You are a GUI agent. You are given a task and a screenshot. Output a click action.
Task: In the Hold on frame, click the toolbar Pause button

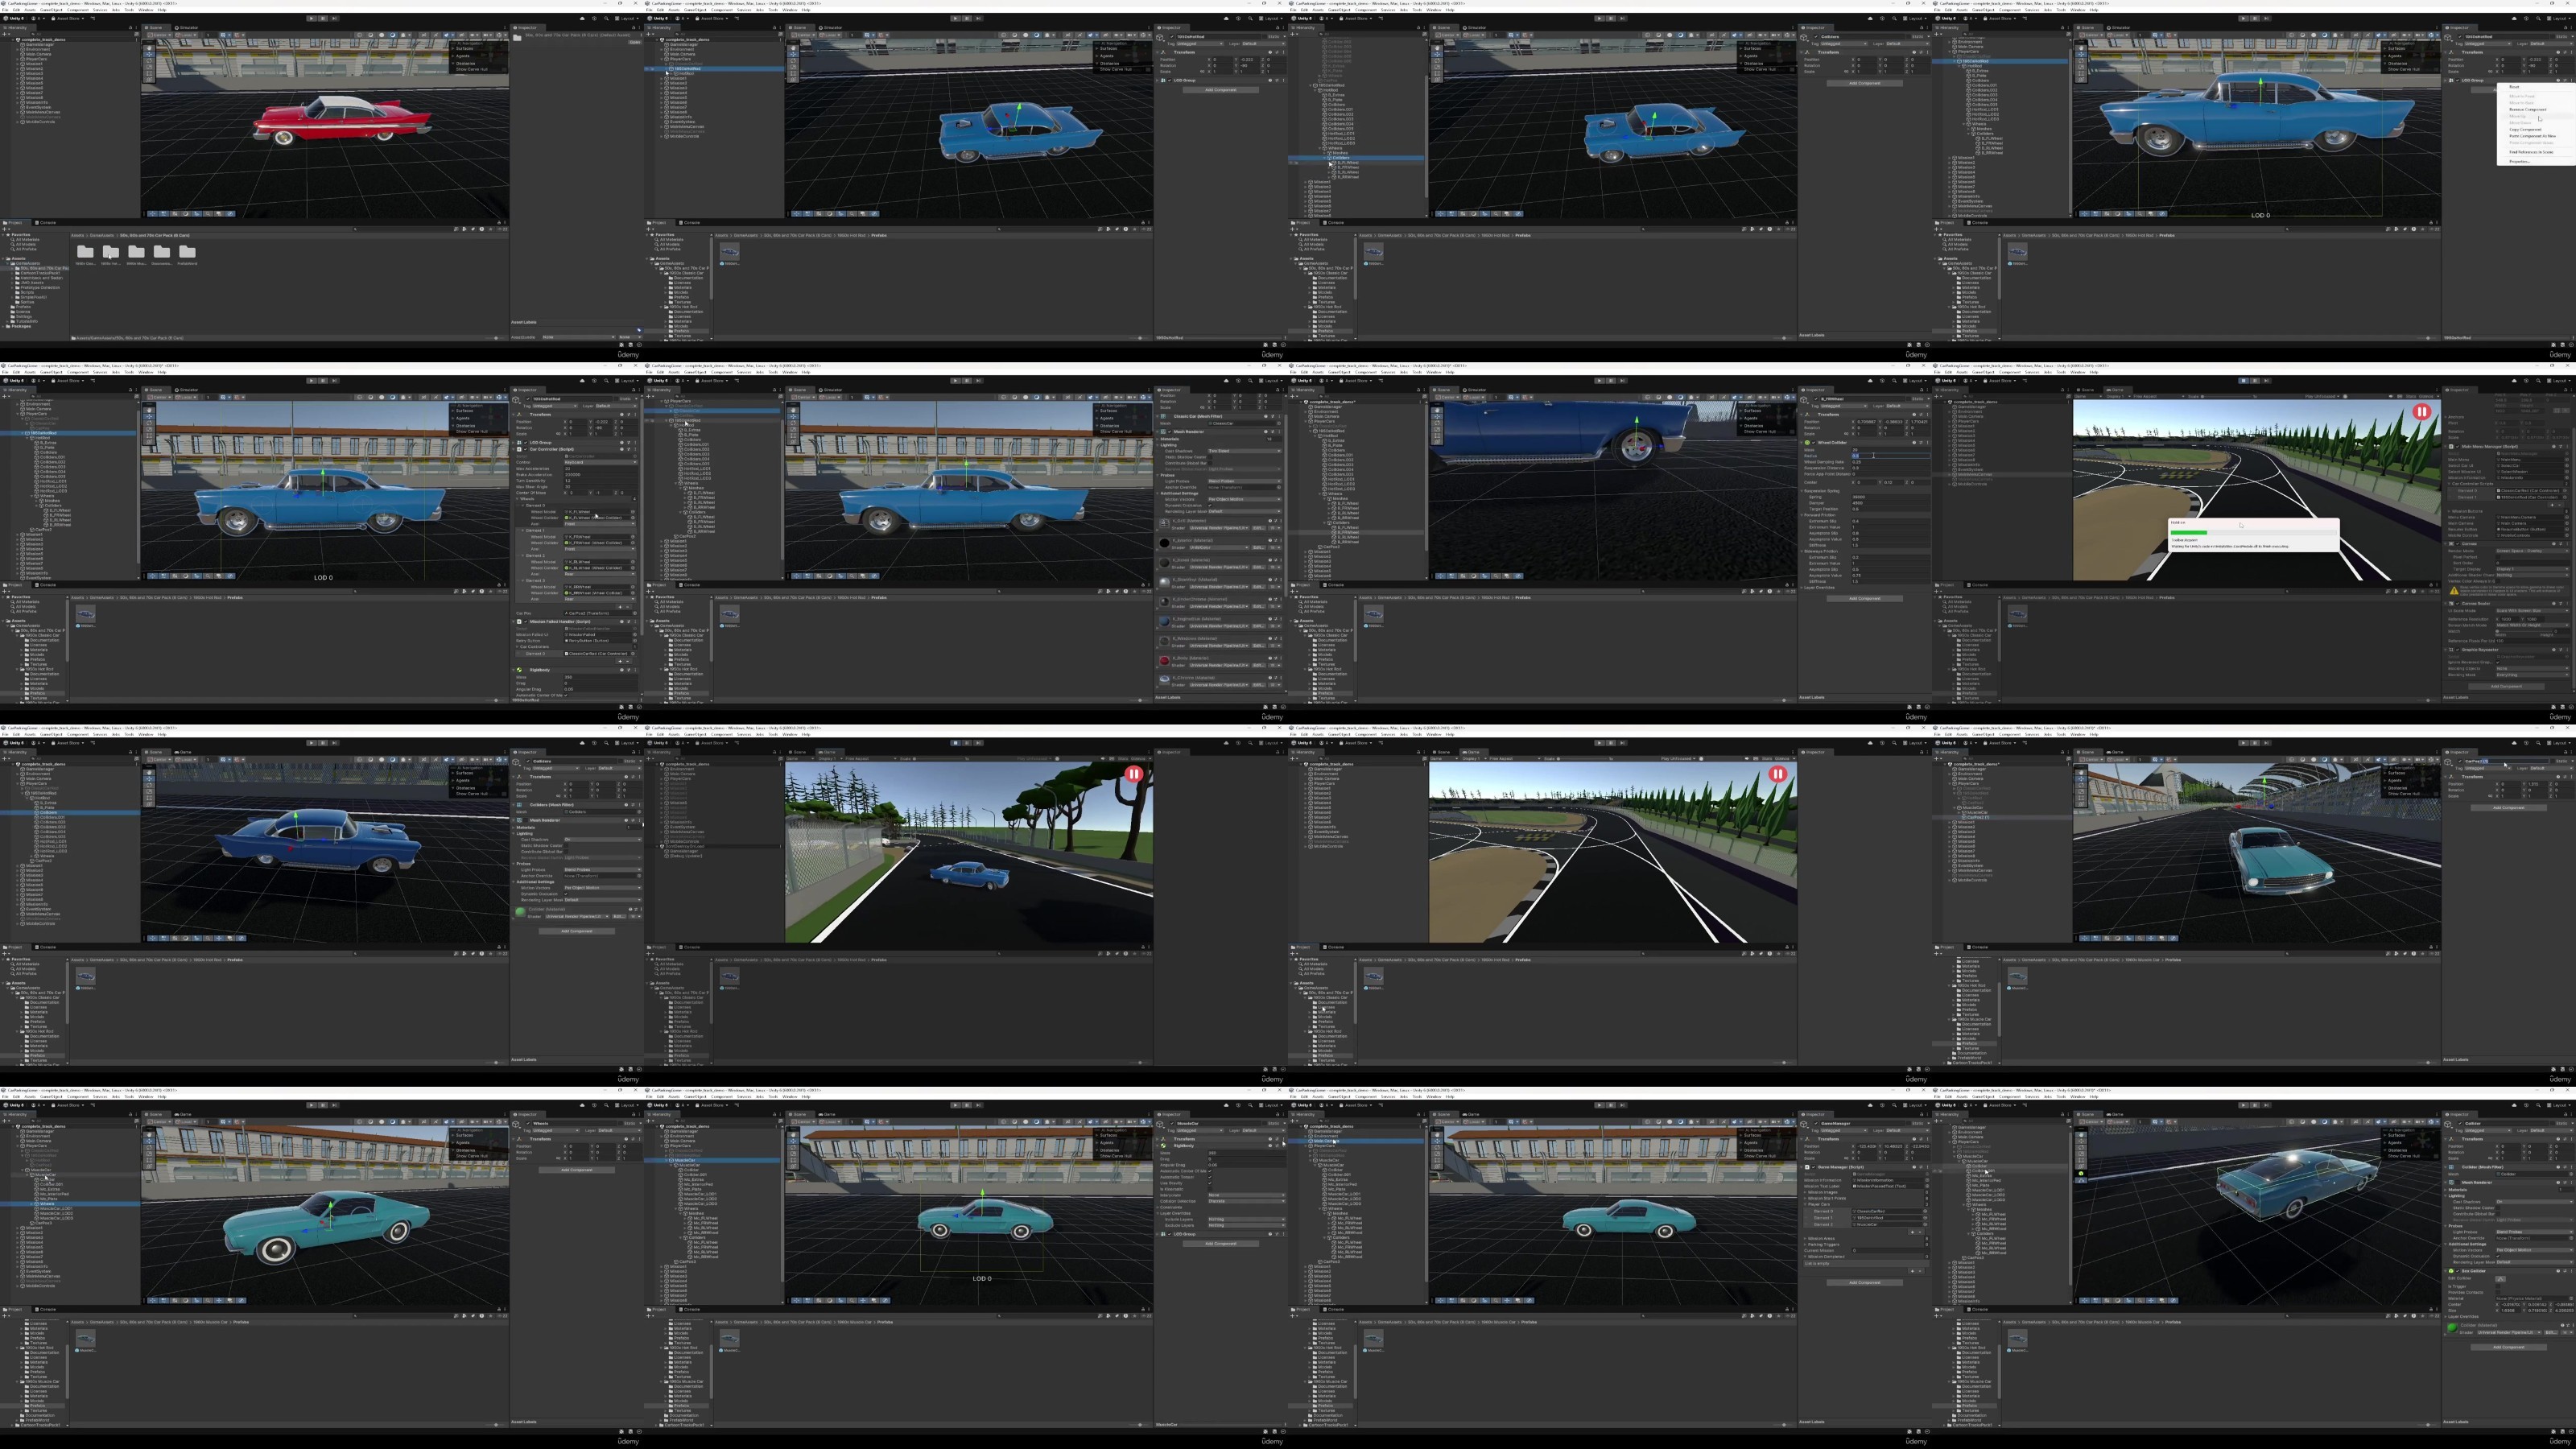[x=2255, y=381]
